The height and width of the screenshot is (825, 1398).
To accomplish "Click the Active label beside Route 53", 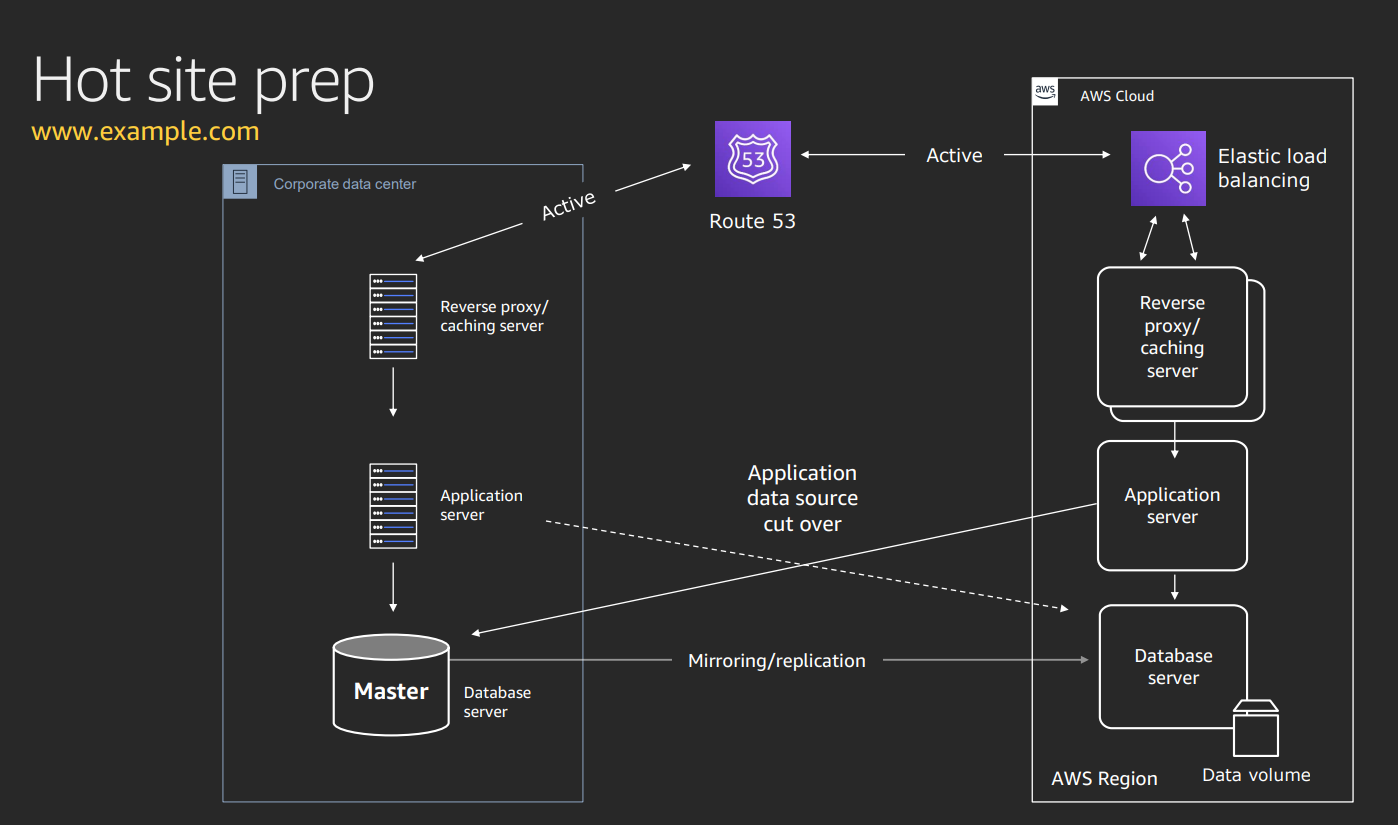I will [x=954, y=155].
